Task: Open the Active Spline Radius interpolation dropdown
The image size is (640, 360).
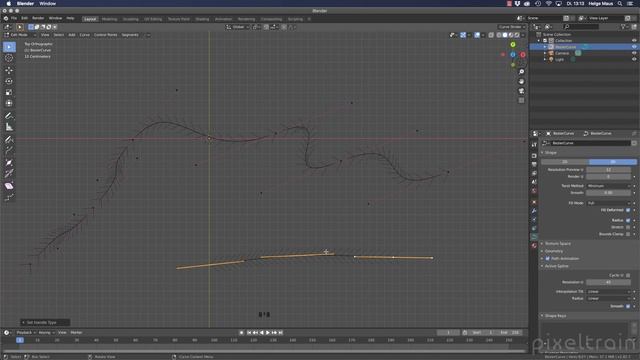Action: [609, 298]
